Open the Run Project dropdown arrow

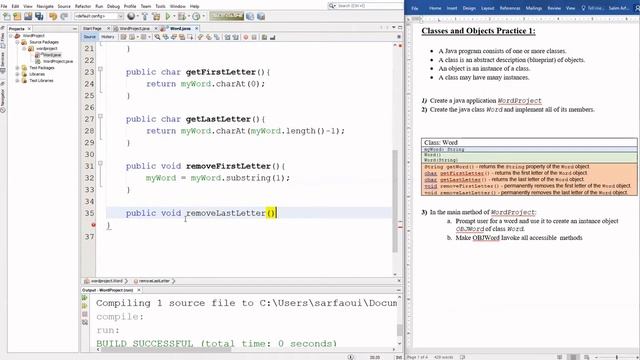pos(174,16)
